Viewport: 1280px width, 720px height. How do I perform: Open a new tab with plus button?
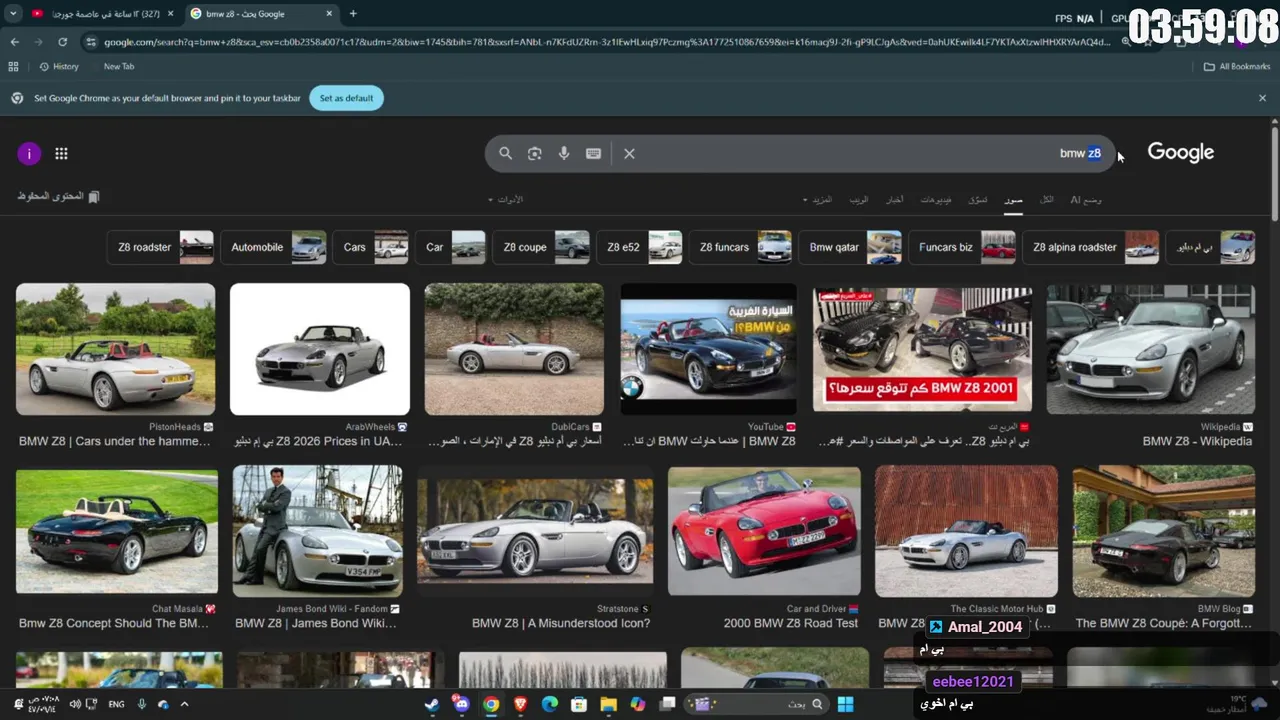pyautogui.click(x=353, y=14)
